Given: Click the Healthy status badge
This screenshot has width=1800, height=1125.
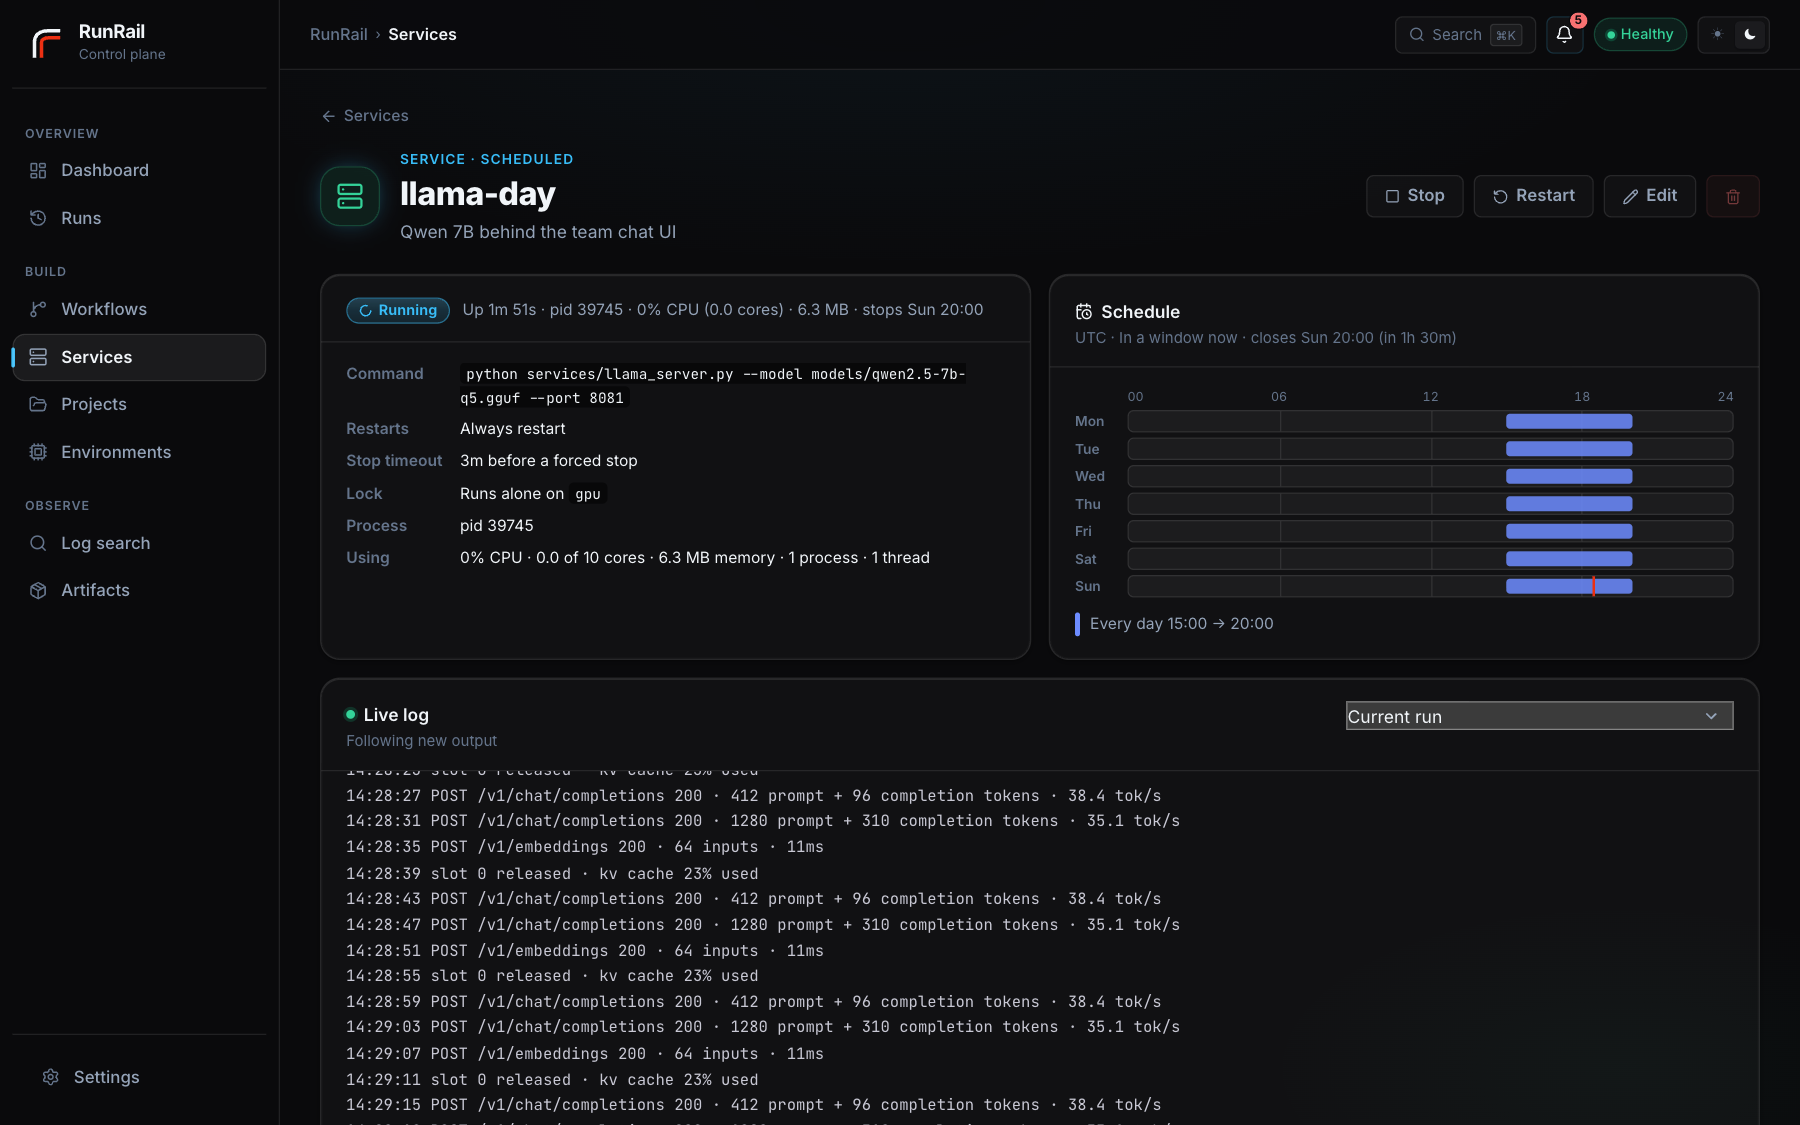Looking at the screenshot, I should pos(1640,35).
